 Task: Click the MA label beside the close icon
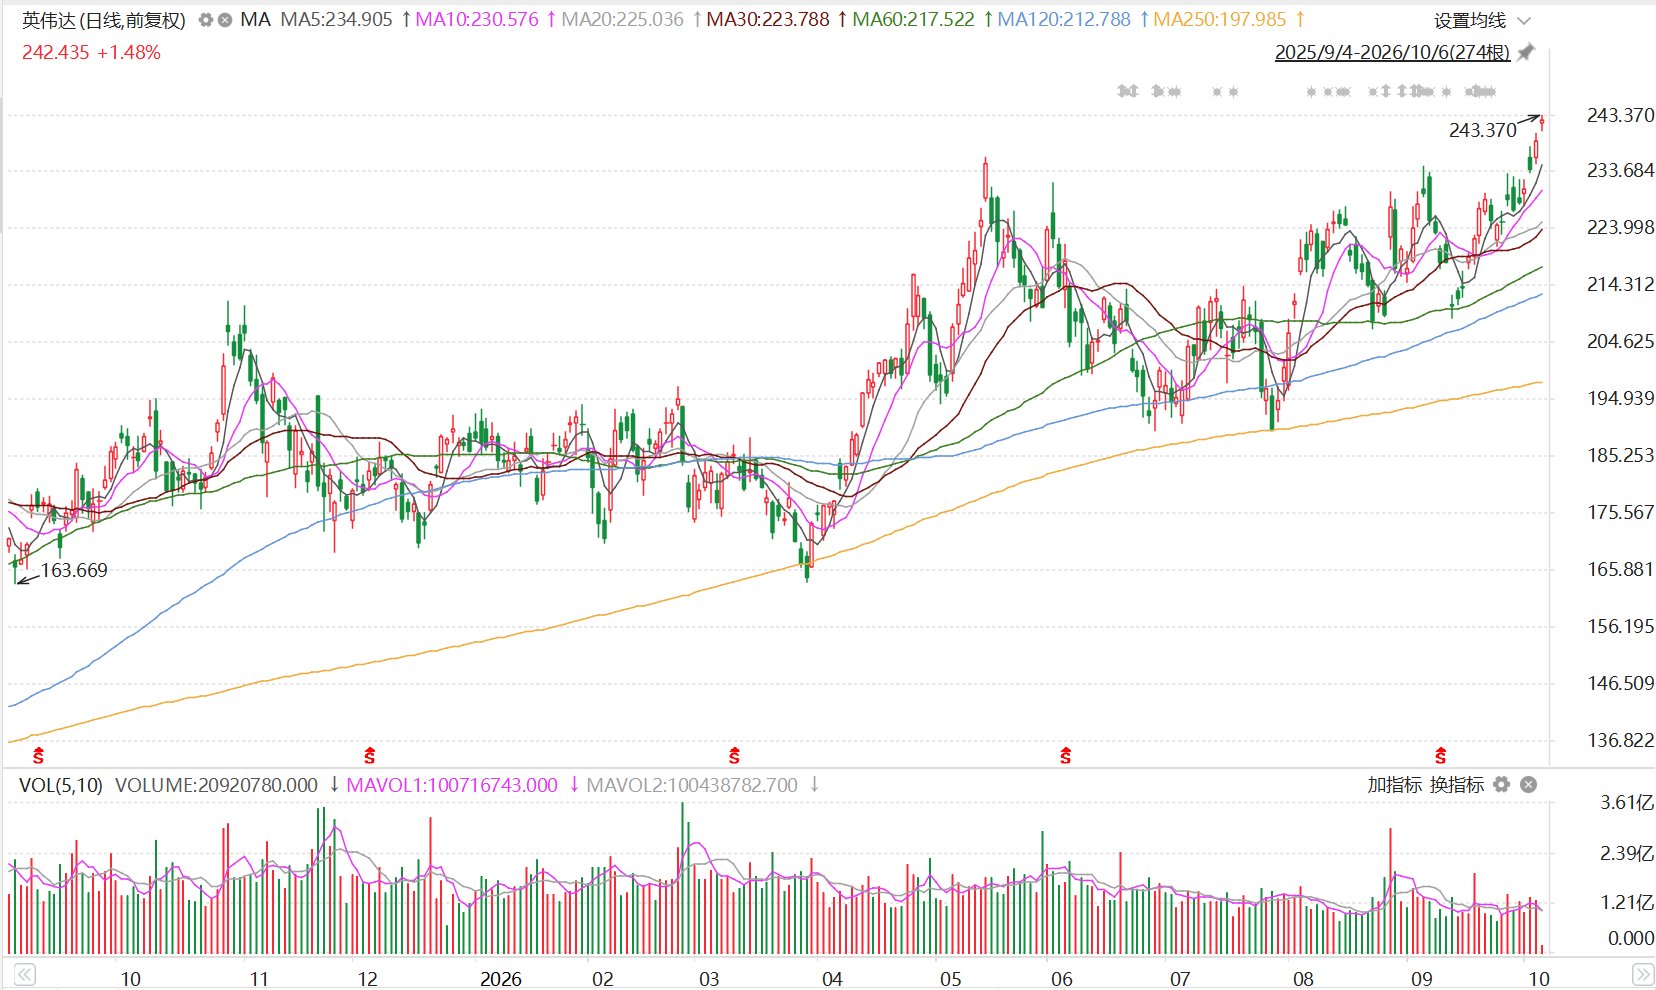[256, 20]
